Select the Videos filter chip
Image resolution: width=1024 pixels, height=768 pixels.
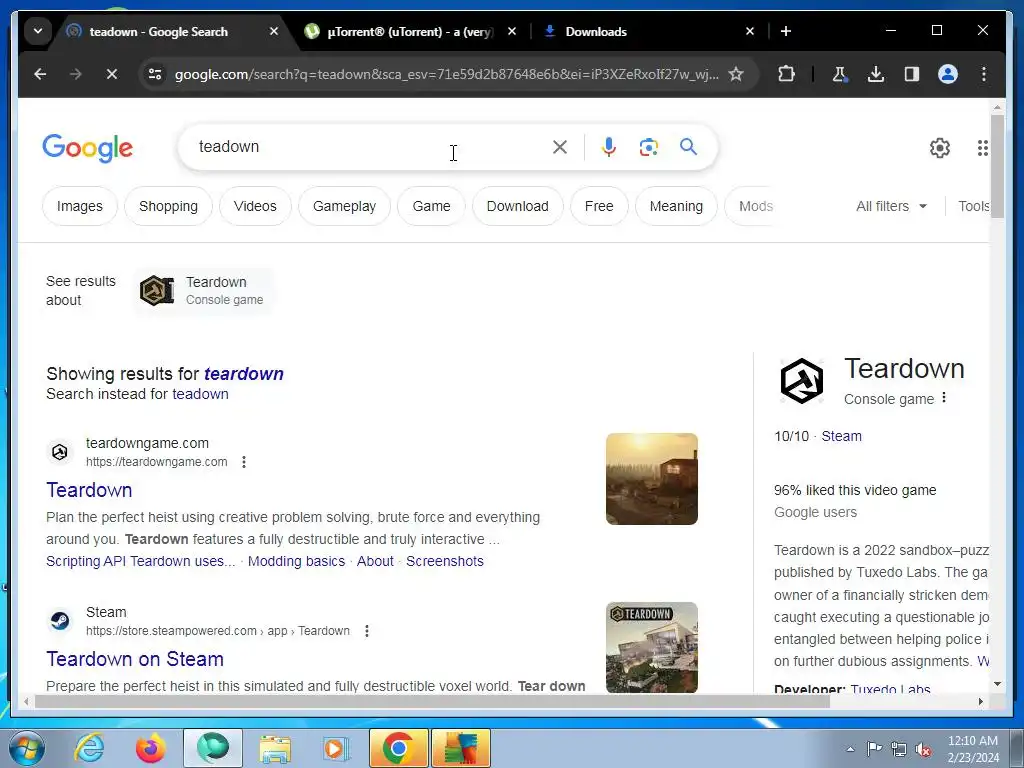click(255, 206)
